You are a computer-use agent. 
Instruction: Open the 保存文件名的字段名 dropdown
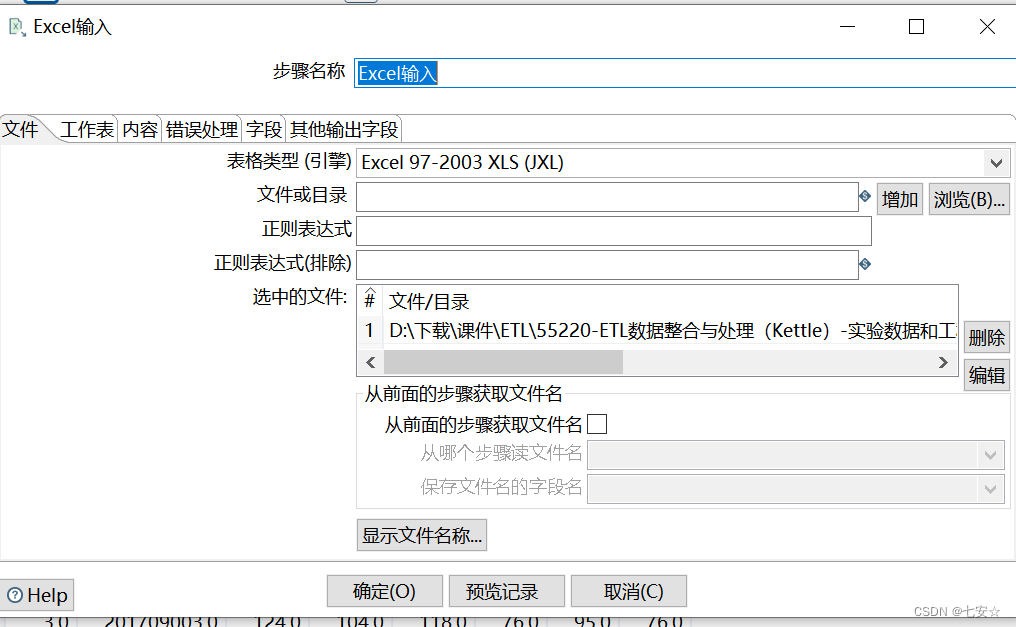[991, 489]
